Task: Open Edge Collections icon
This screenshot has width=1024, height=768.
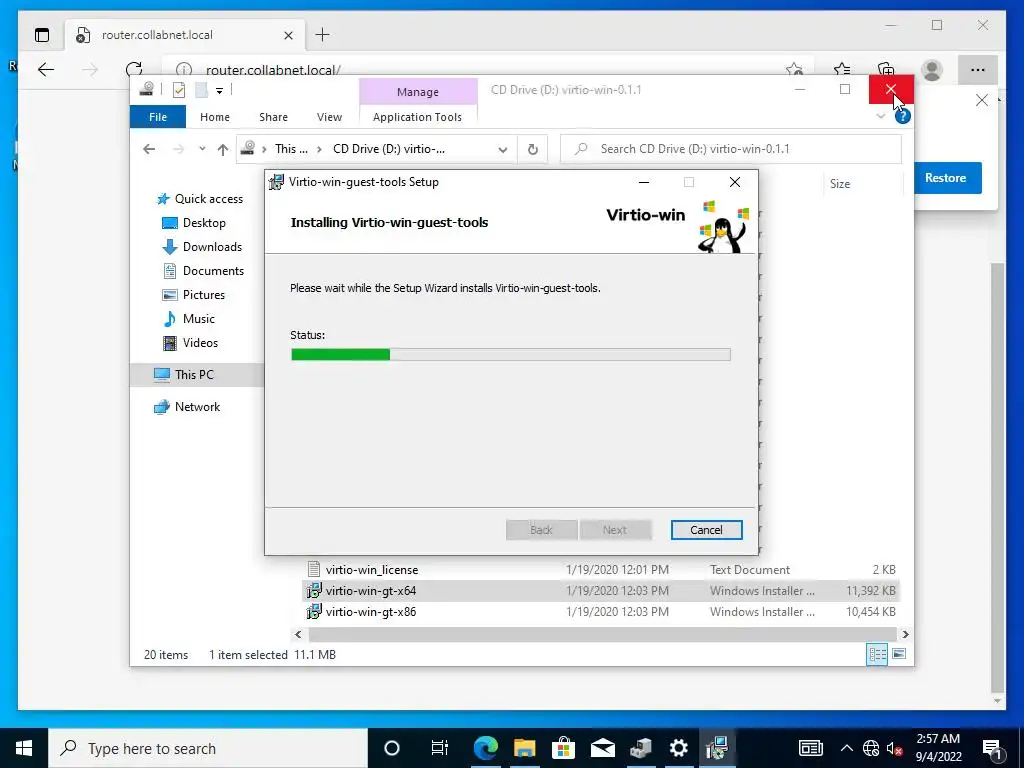Action: coord(886,69)
